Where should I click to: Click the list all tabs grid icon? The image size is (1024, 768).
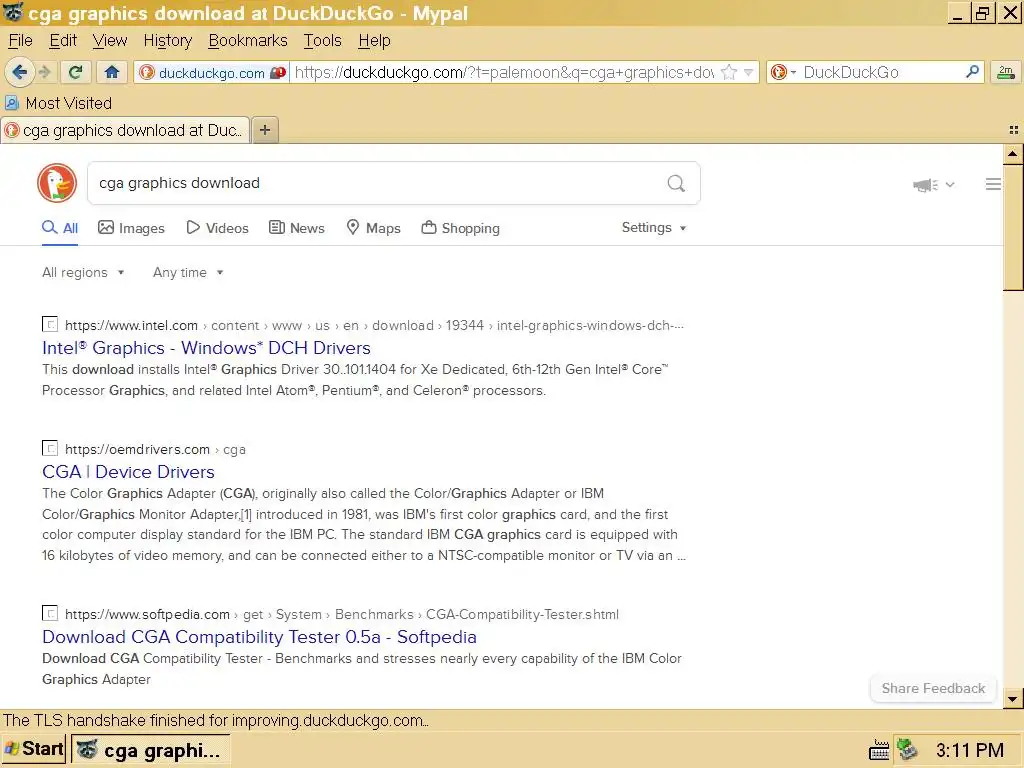(1014, 130)
